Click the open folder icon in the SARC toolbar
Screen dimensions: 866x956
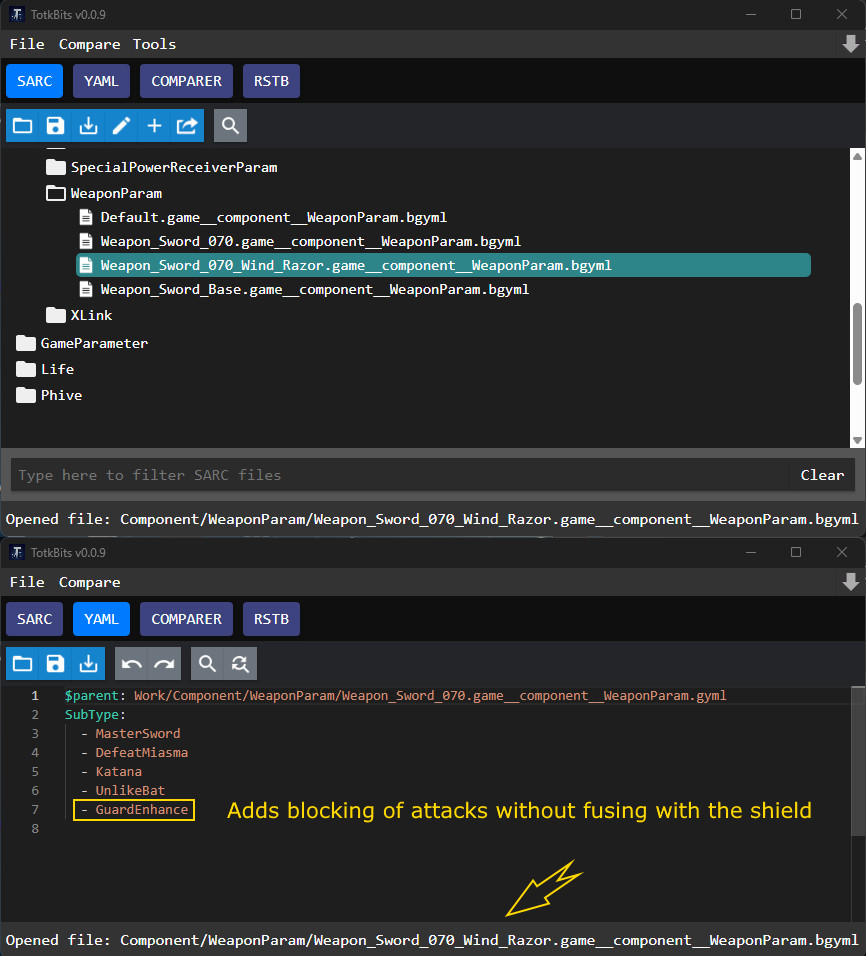pyautogui.click(x=22, y=125)
